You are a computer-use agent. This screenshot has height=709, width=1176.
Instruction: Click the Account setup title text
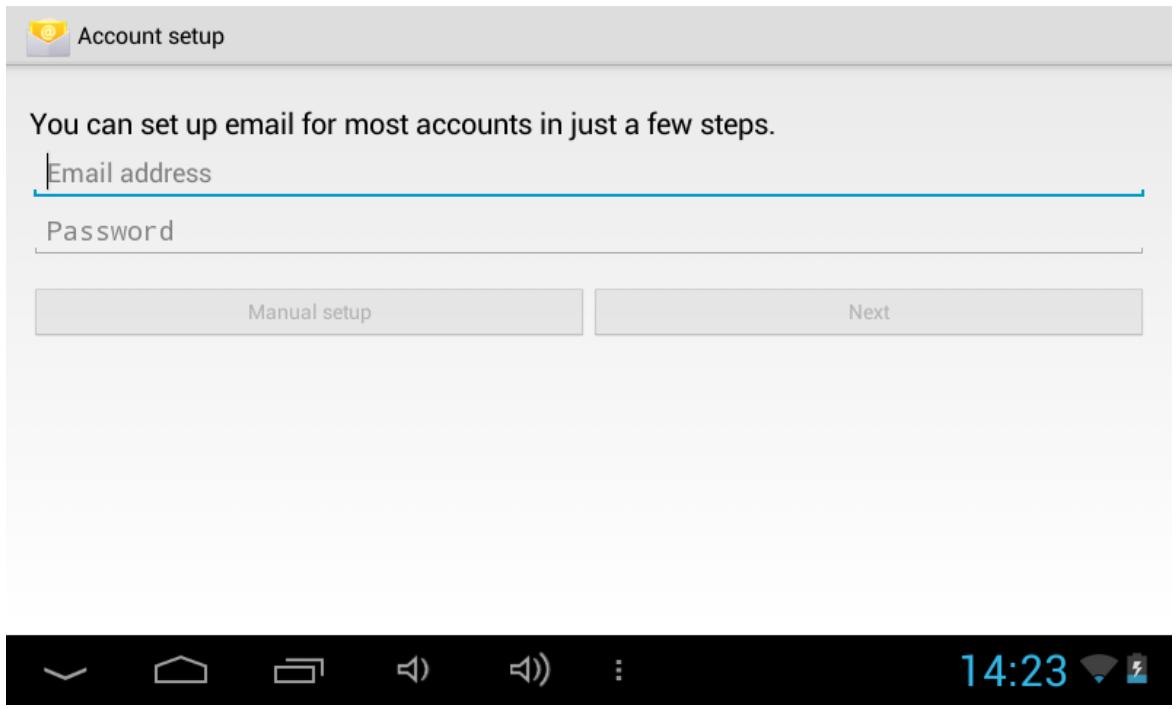pyautogui.click(x=151, y=36)
